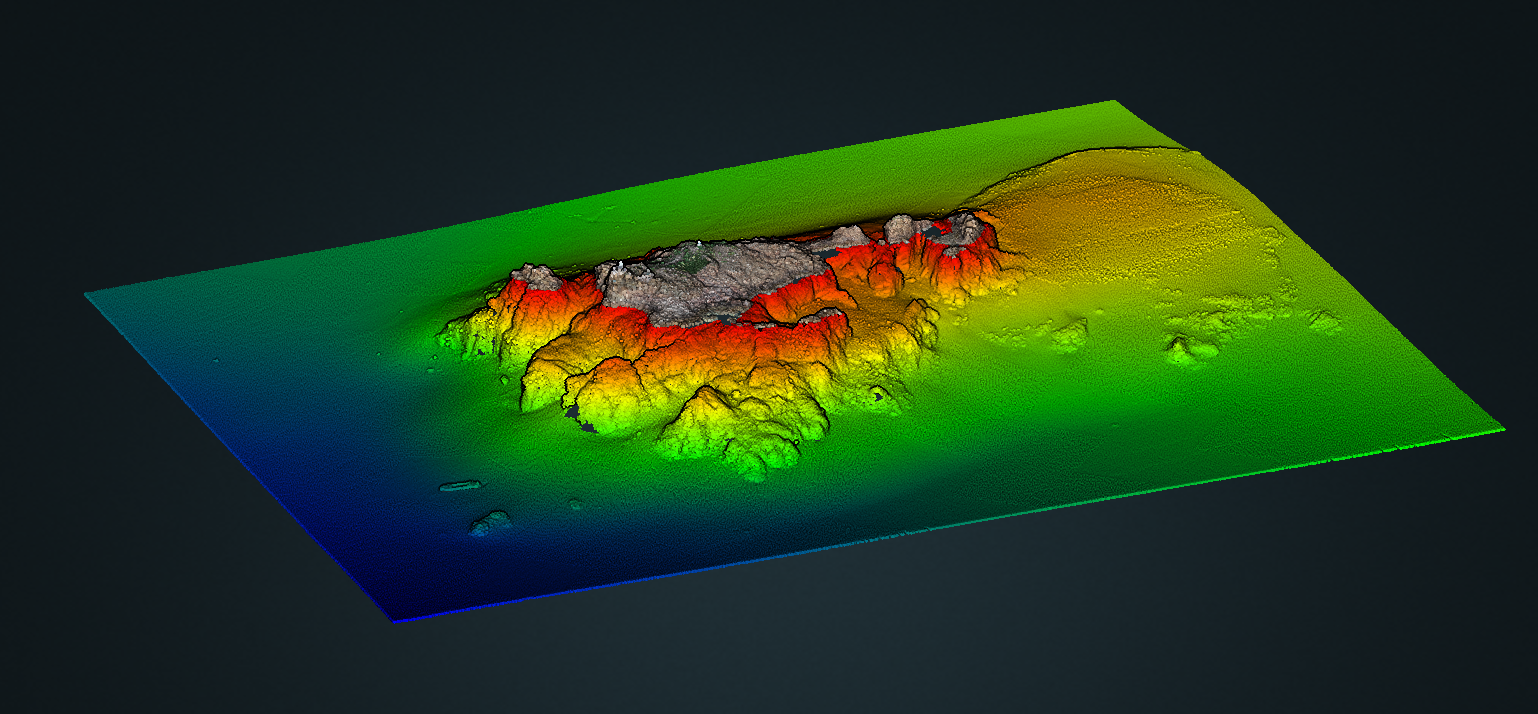Click the leftmost corner of the terrain
The width and height of the screenshot is (1538, 714).
pos(88,293)
